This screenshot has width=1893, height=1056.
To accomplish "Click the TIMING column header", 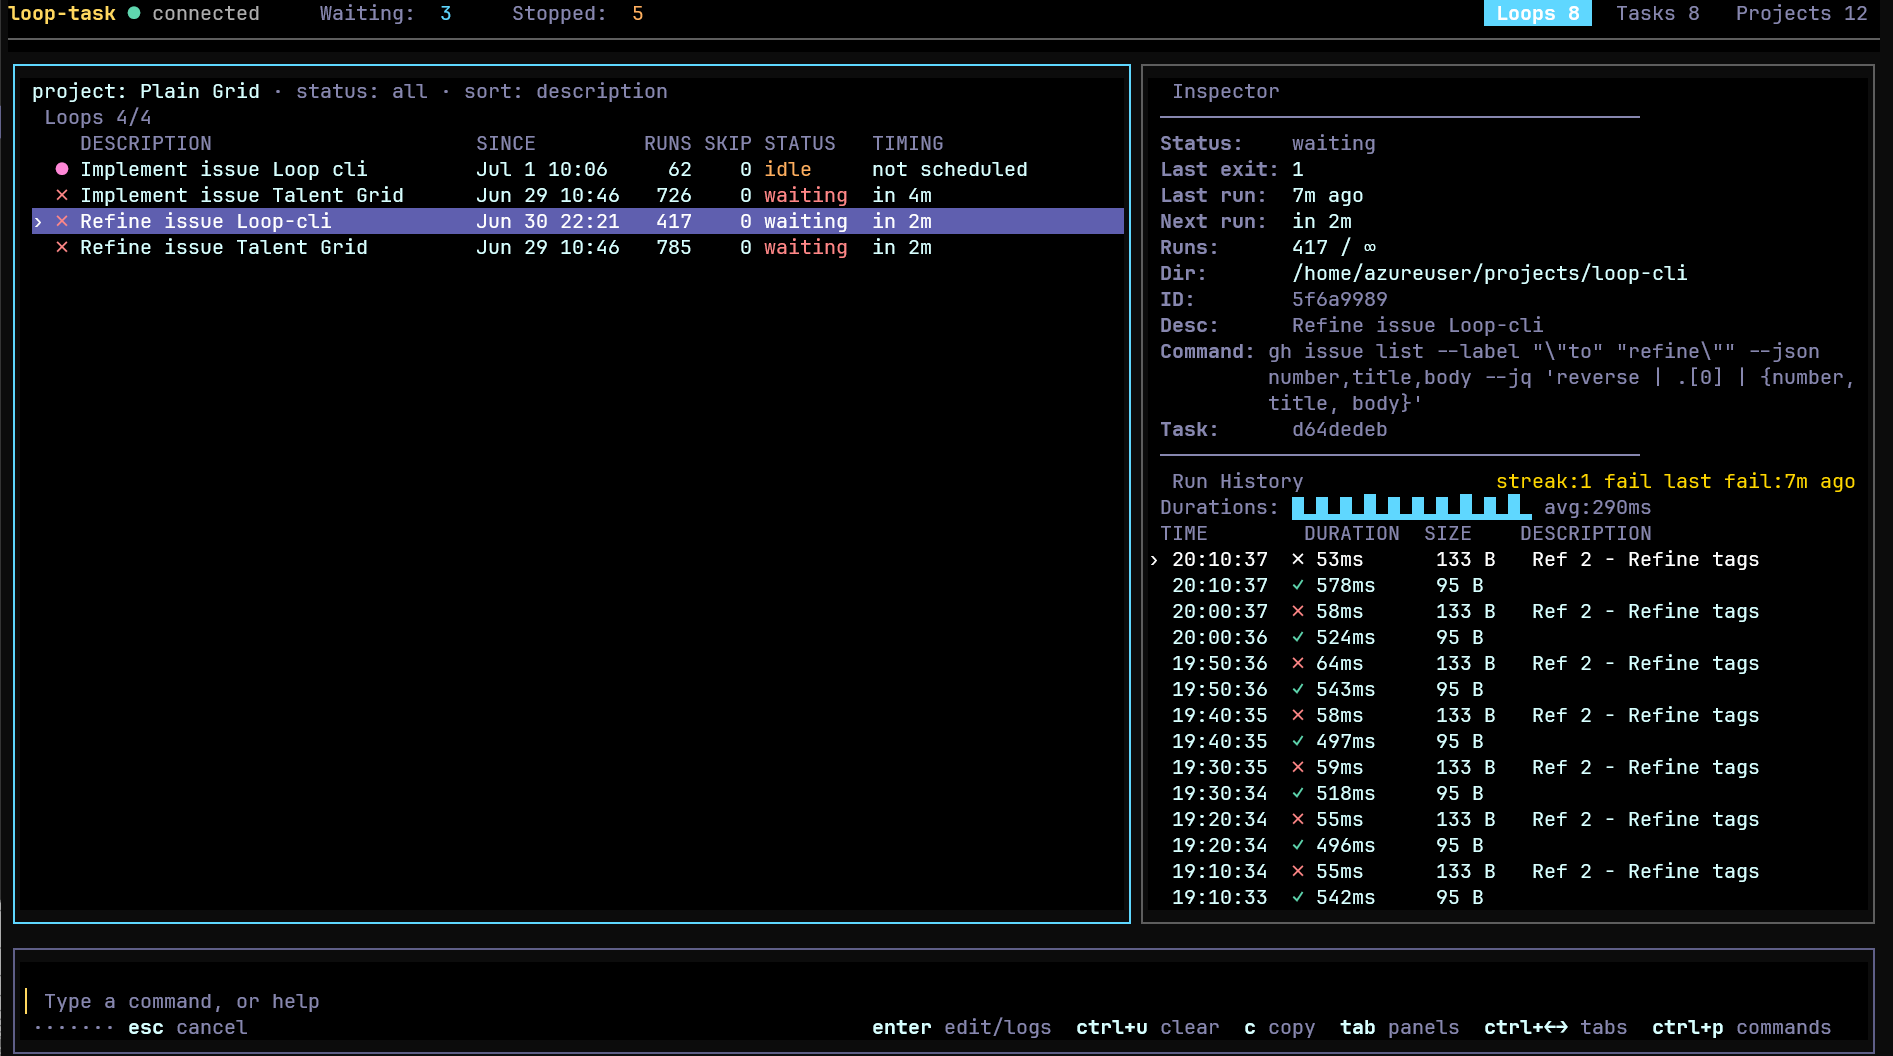I will coord(907,143).
